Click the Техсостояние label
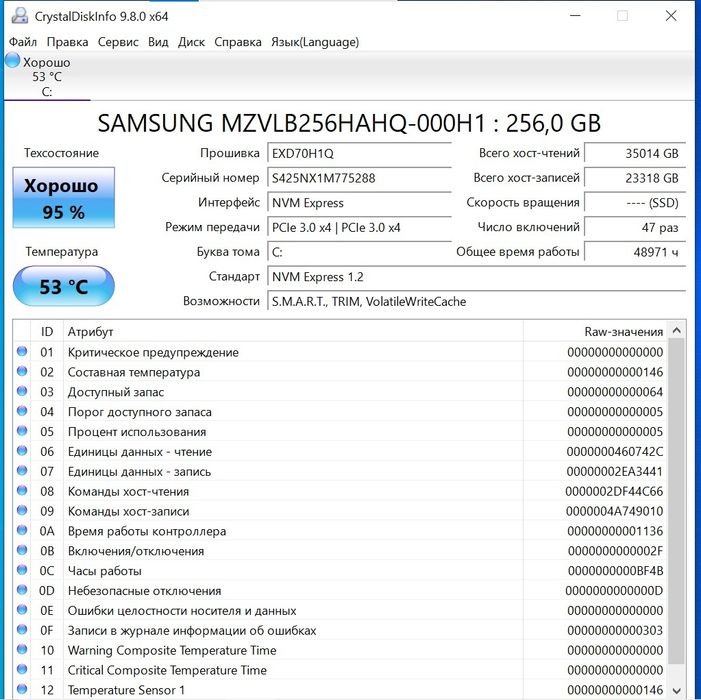The height and width of the screenshot is (700, 701). (61, 153)
